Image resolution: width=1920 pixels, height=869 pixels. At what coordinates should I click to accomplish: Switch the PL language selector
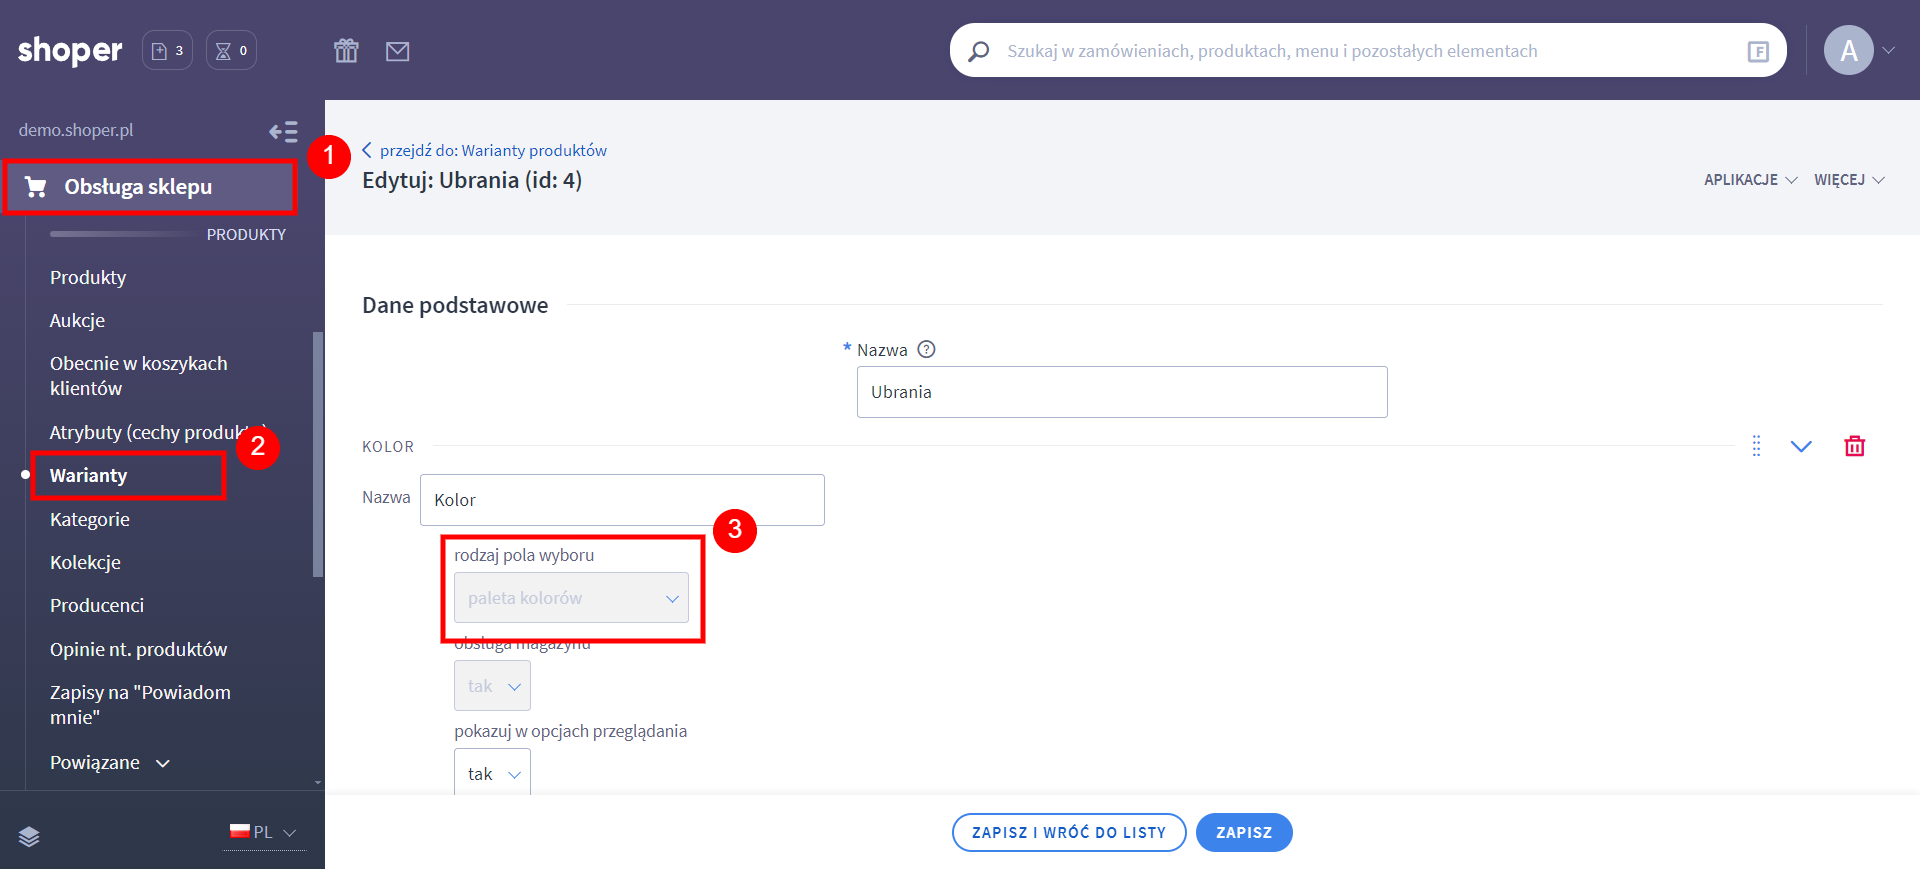click(264, 832)
